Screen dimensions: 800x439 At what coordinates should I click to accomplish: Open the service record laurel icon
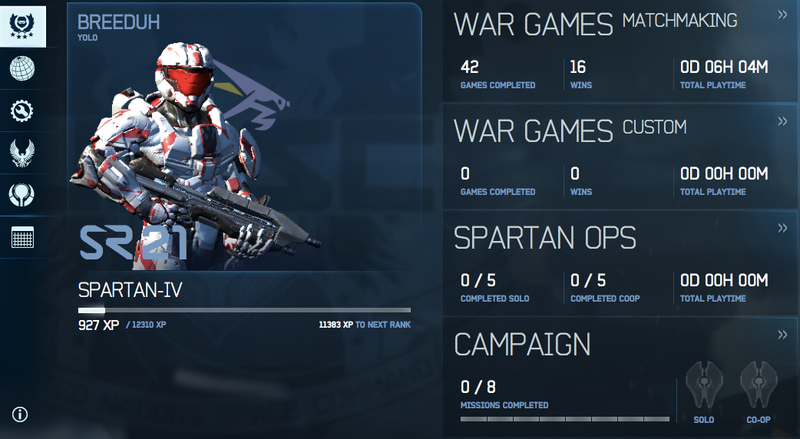click(22, 26)
